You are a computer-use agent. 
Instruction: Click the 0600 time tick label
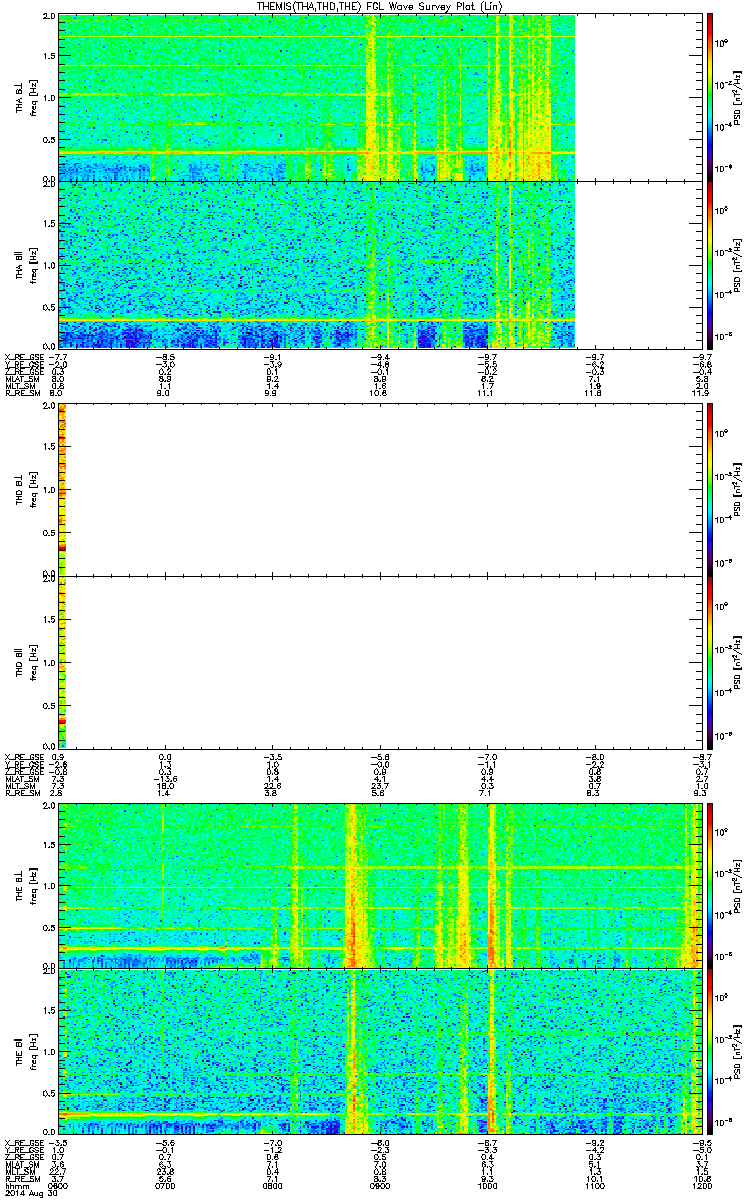tap(59, 1184)
